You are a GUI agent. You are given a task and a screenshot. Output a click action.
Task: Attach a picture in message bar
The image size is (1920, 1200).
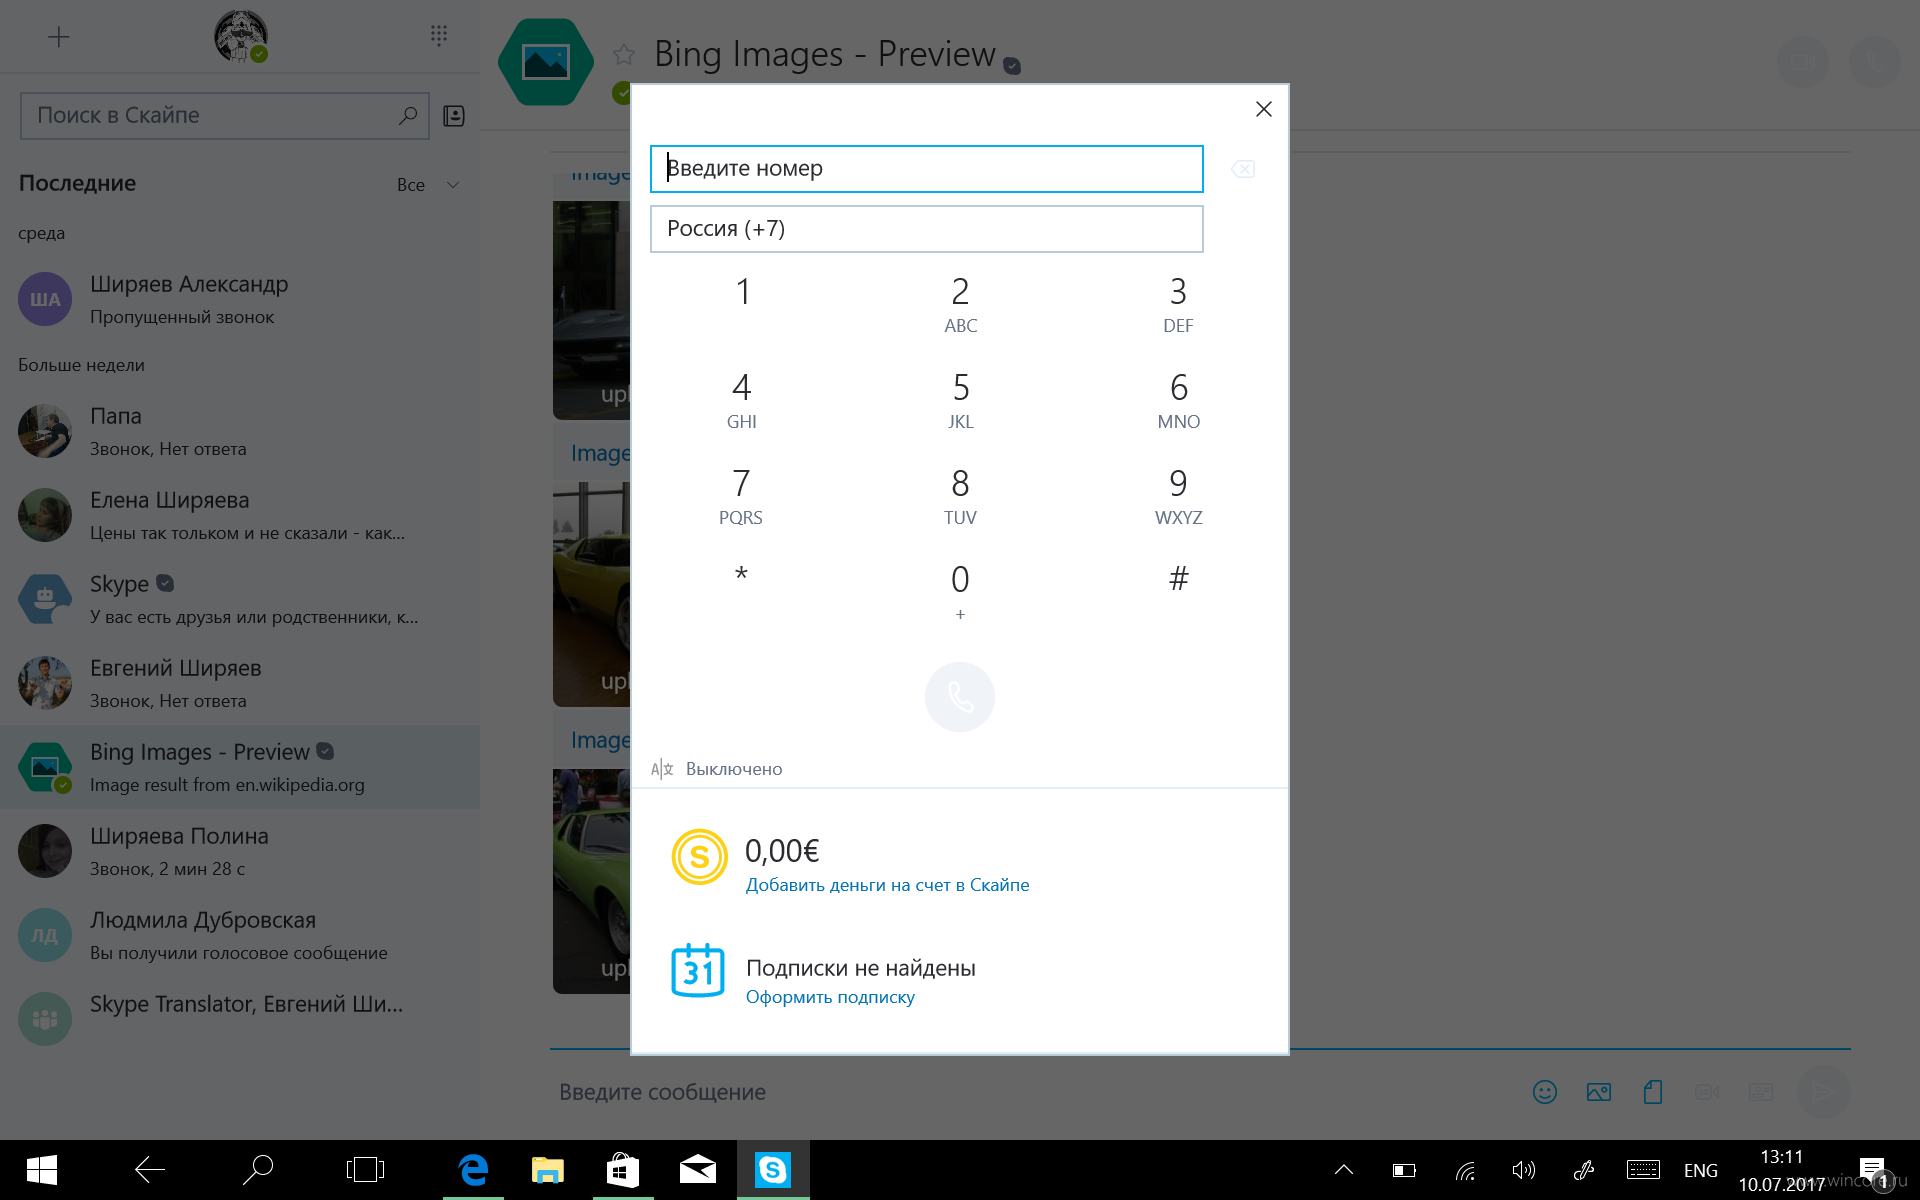coord(1599,1092)
